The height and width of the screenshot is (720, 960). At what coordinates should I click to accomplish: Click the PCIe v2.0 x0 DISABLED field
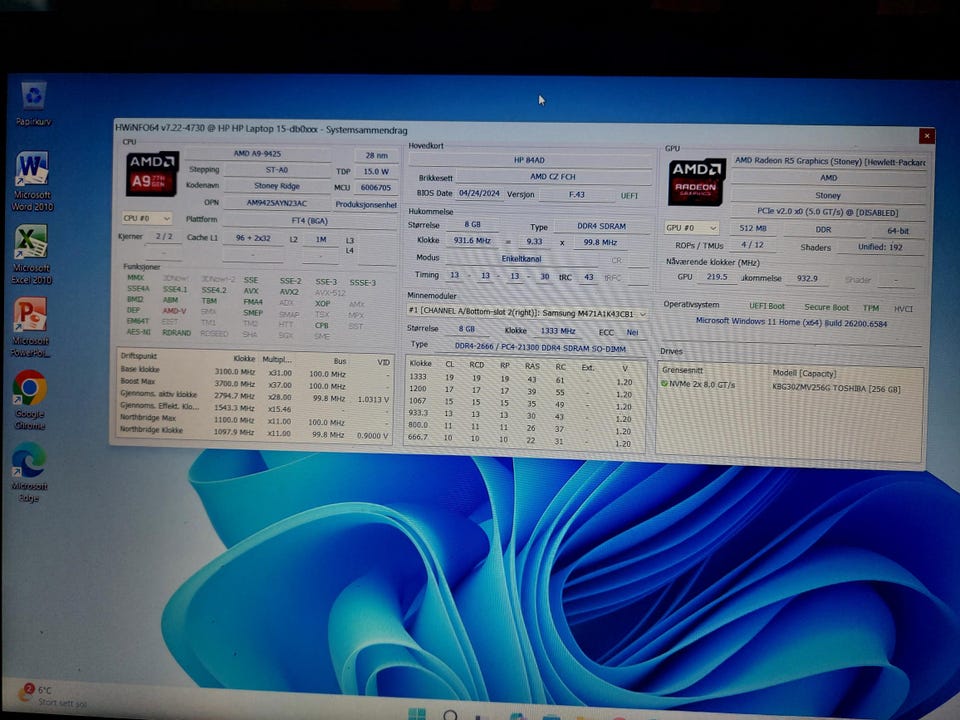[x=827, y=212]
